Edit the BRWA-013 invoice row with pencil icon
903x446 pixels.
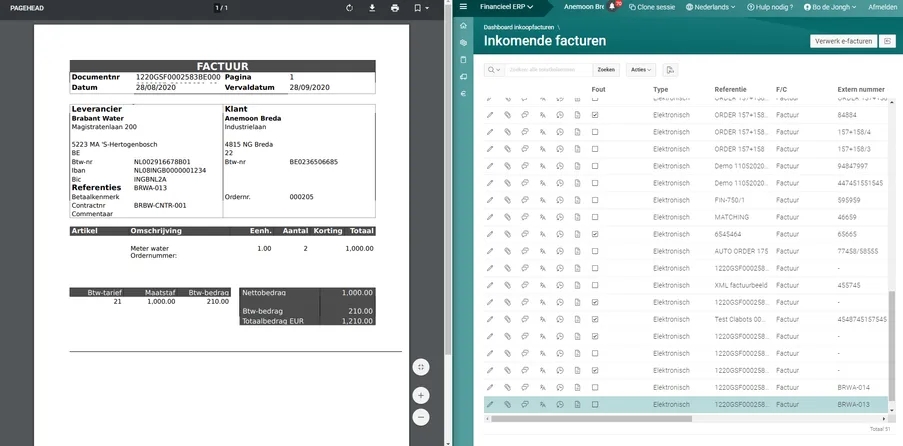490,405
